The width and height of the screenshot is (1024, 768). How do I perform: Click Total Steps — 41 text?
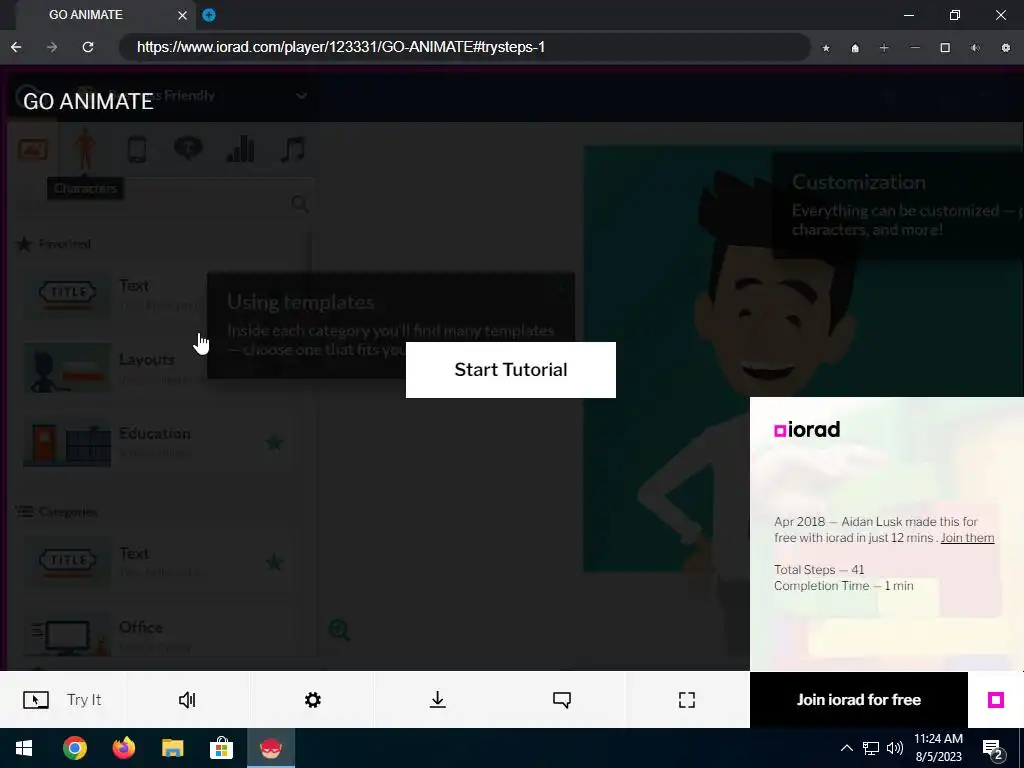[819, 569]
